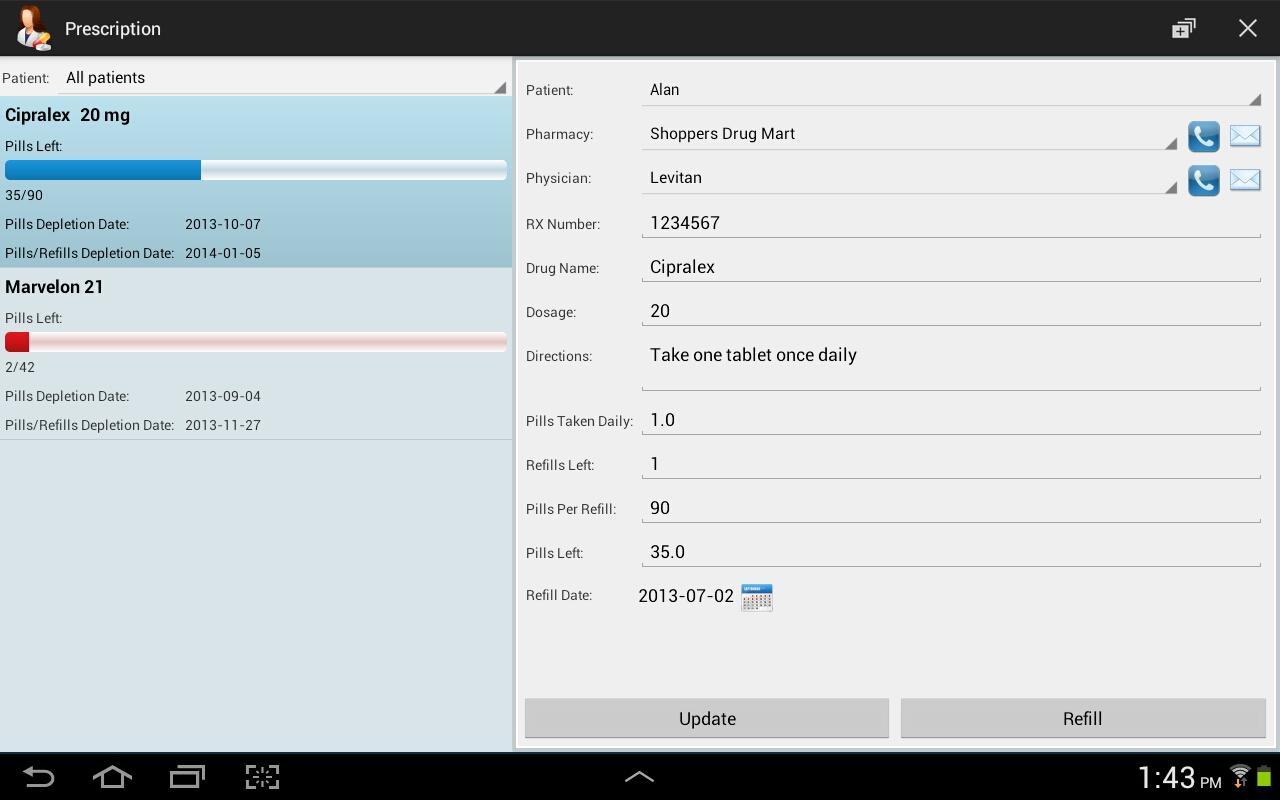The height and width of the screenshot is (800, 1280).
Task: Click refills depletion date 2014-01-05
Action: click(x=223, y=253)
